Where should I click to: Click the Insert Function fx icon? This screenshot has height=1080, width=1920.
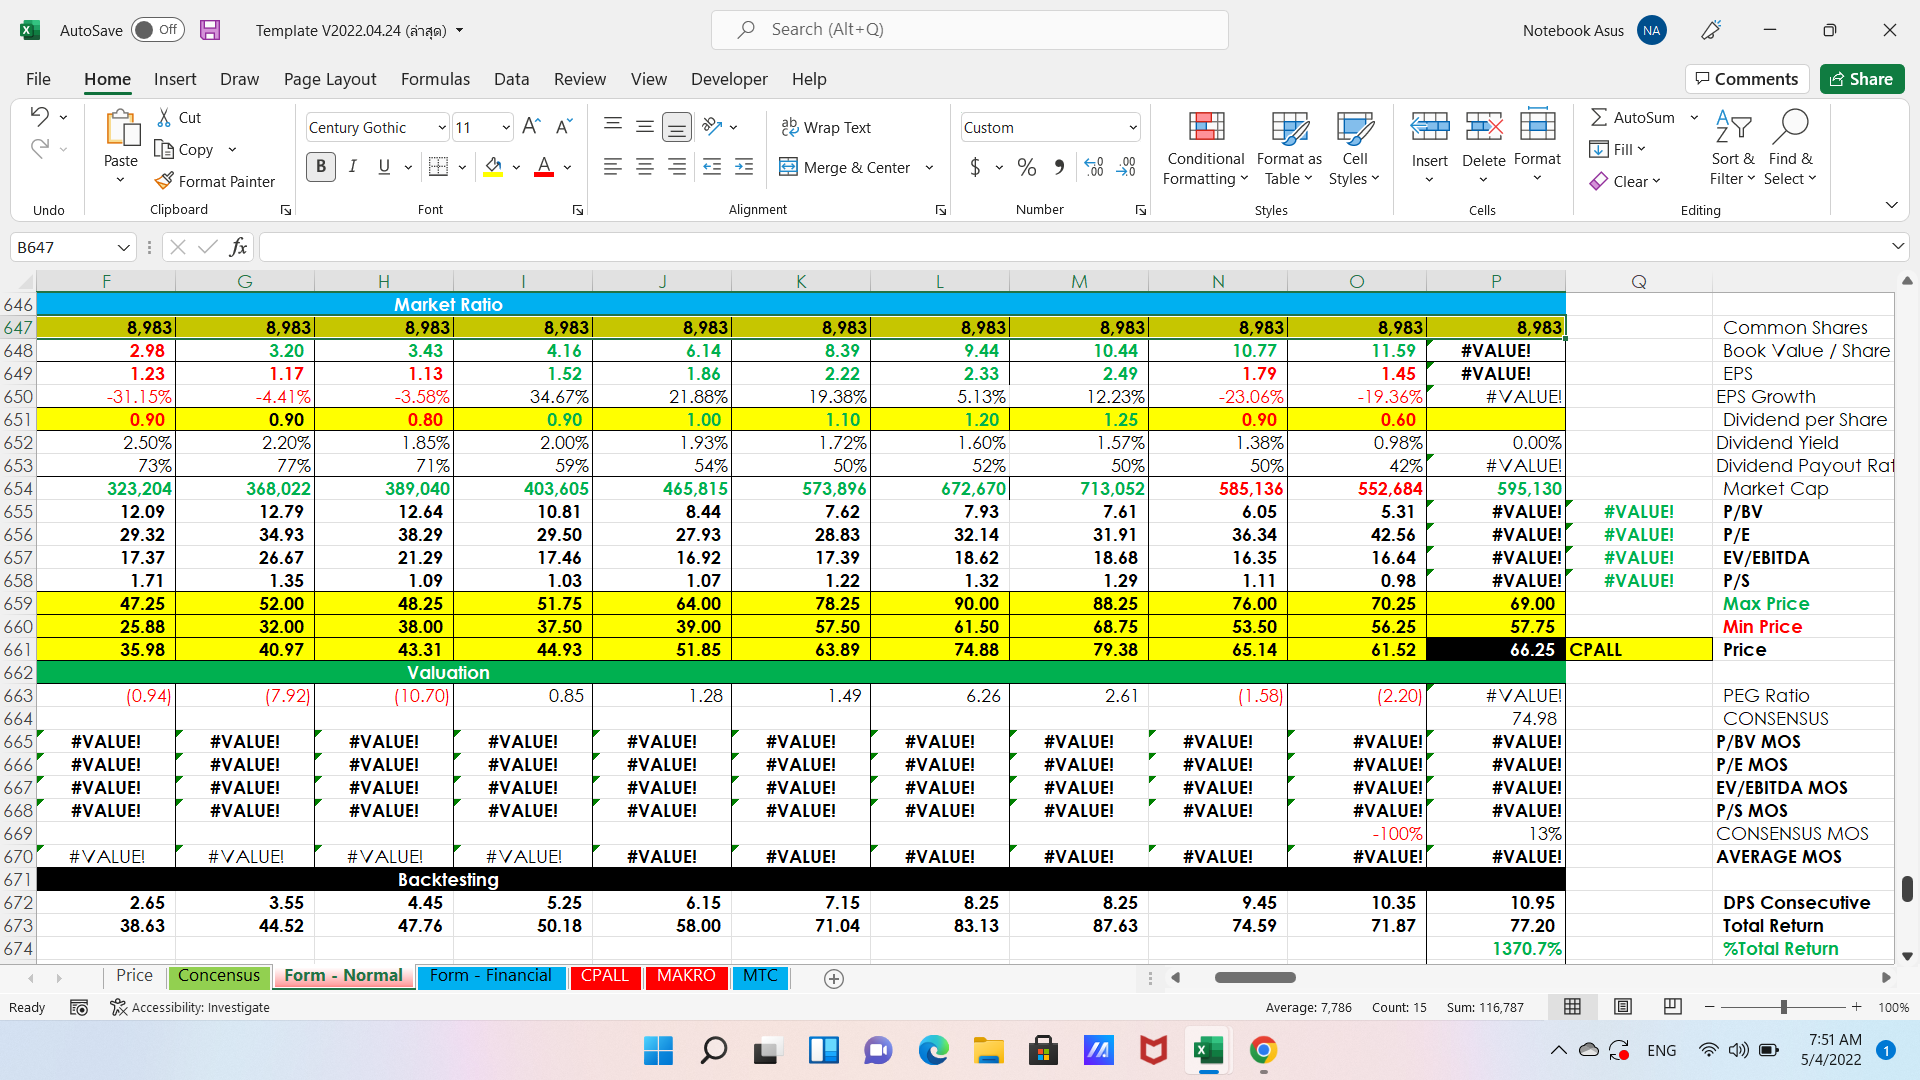(x=238, y=247)
